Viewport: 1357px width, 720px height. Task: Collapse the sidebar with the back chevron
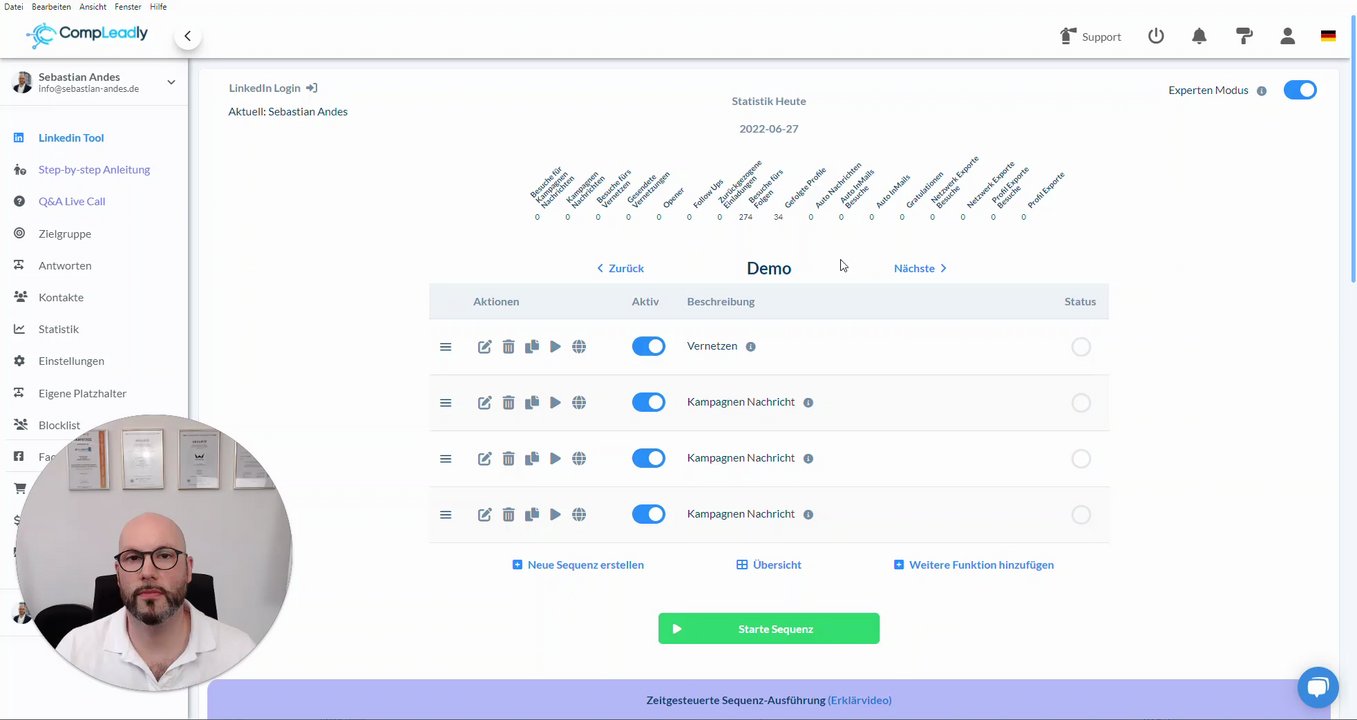pyautogui.click(x=187, y=36)
